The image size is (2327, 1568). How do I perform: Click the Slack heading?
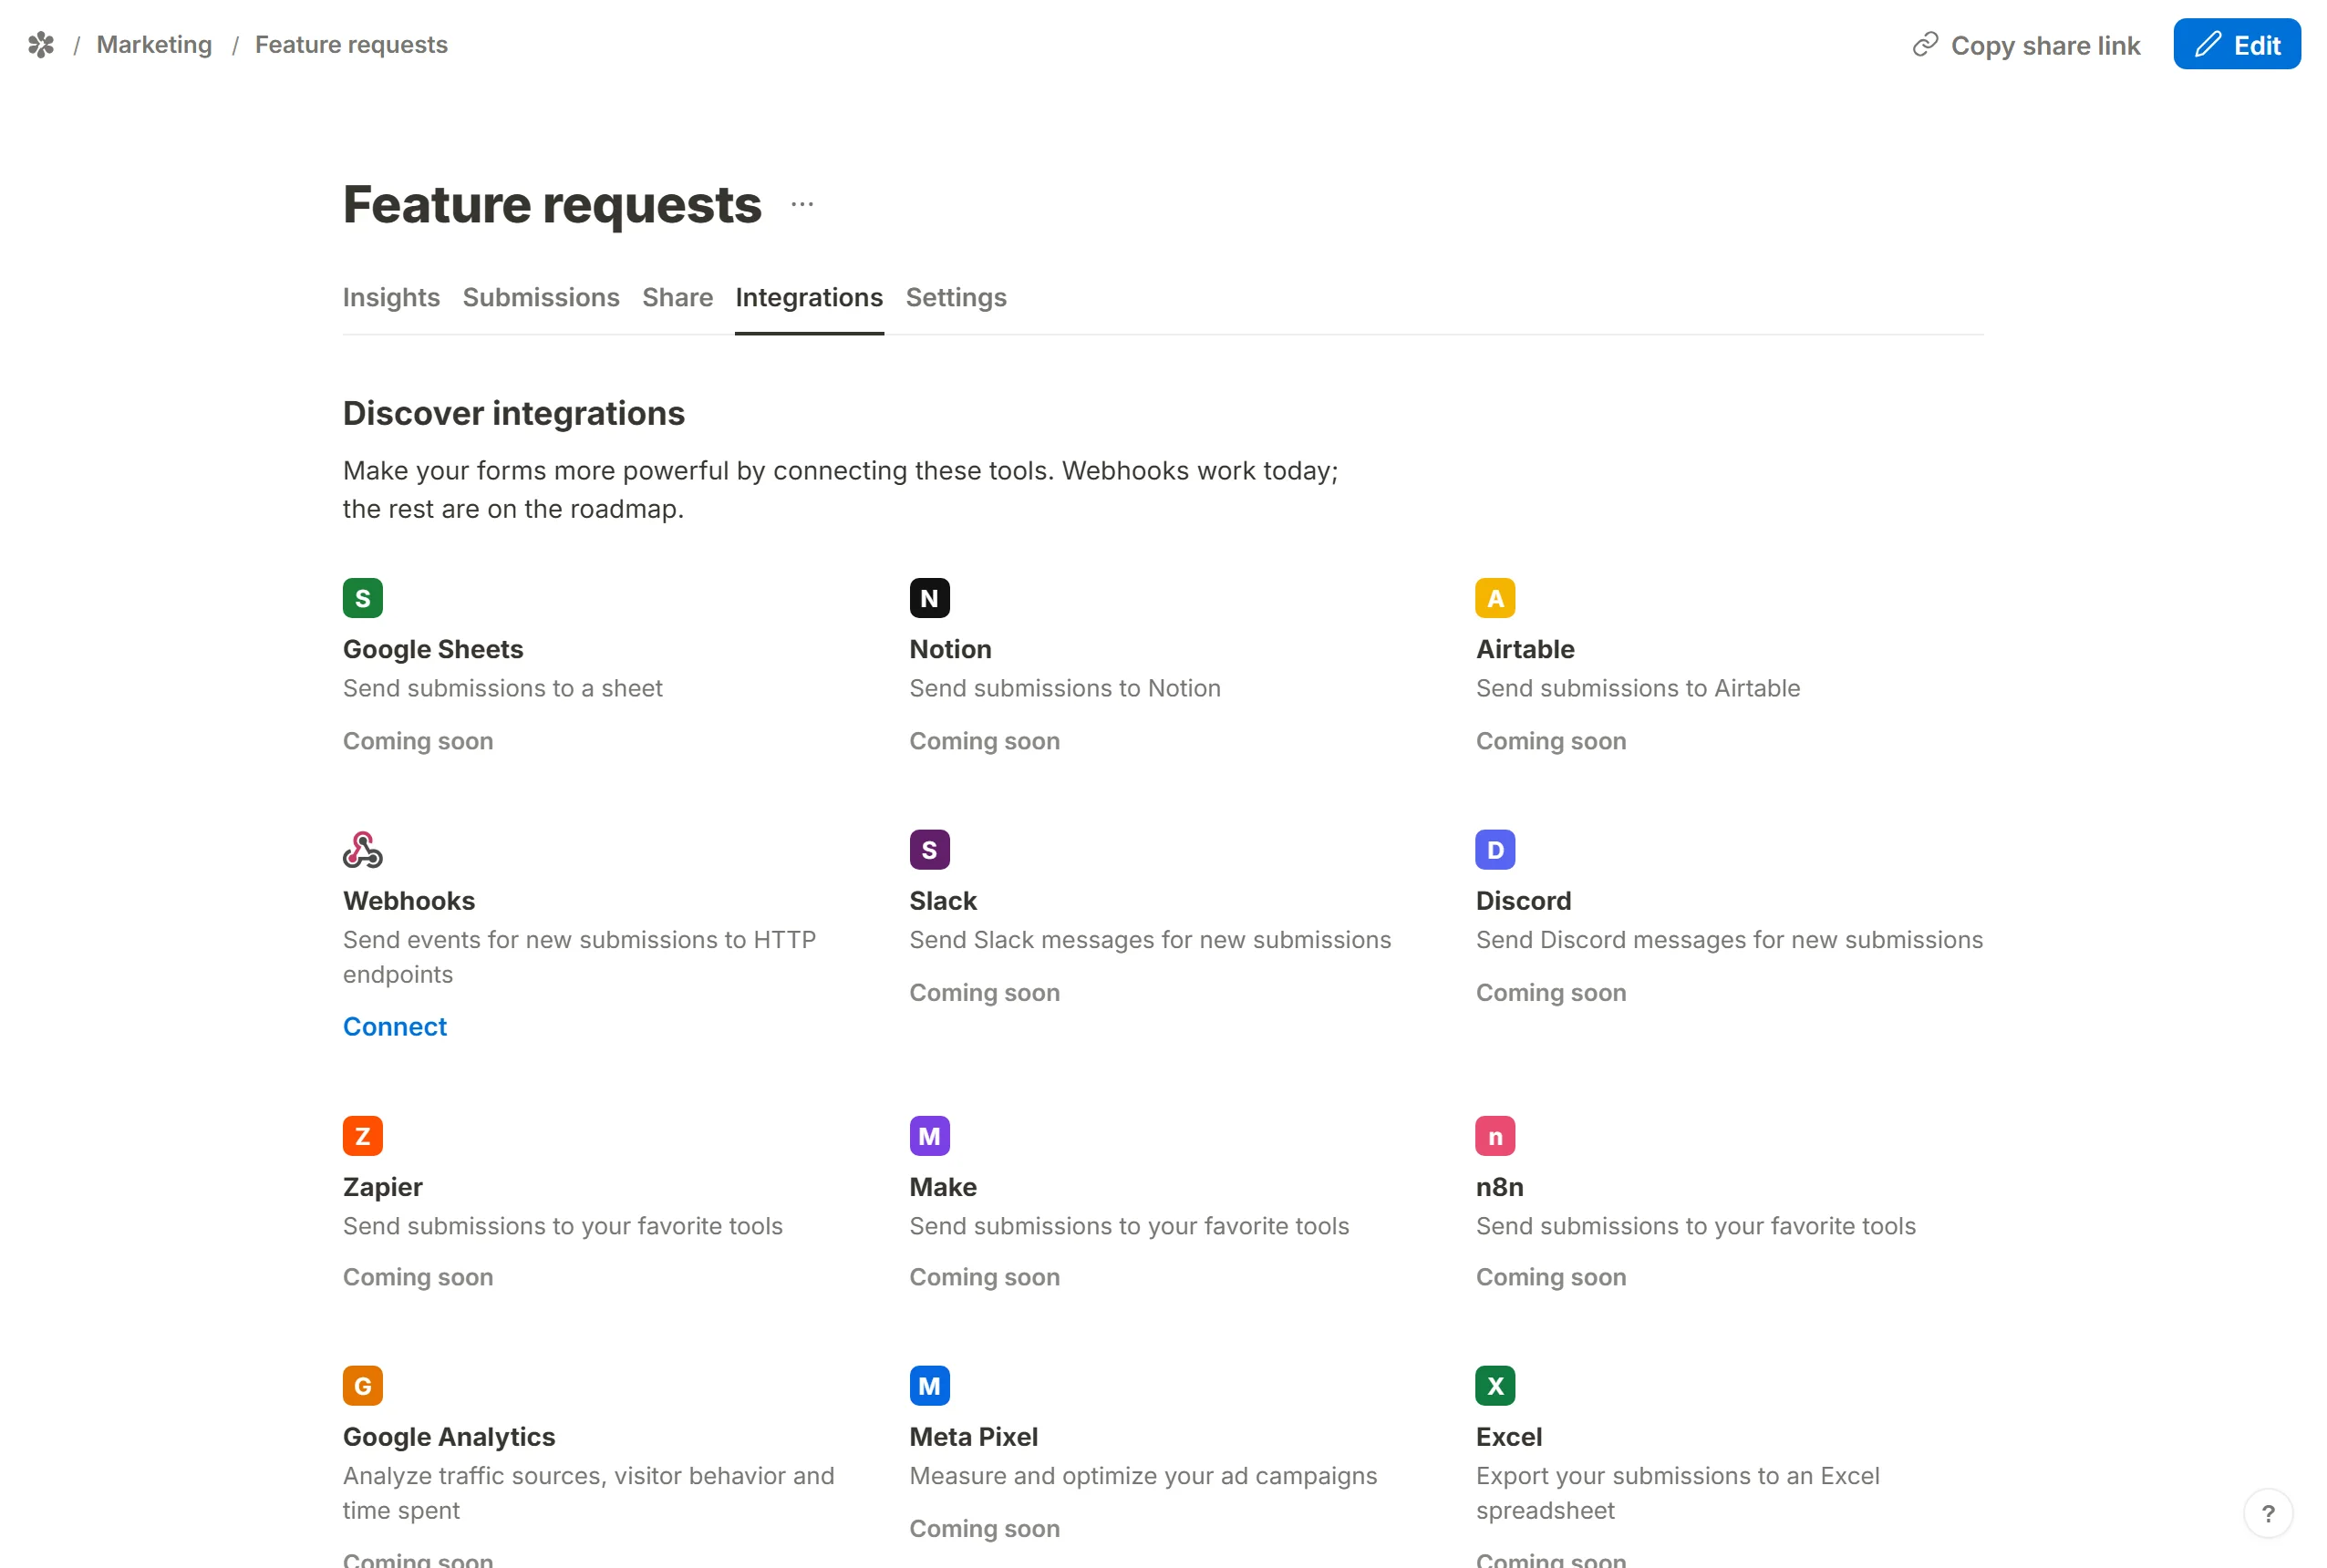943,900
